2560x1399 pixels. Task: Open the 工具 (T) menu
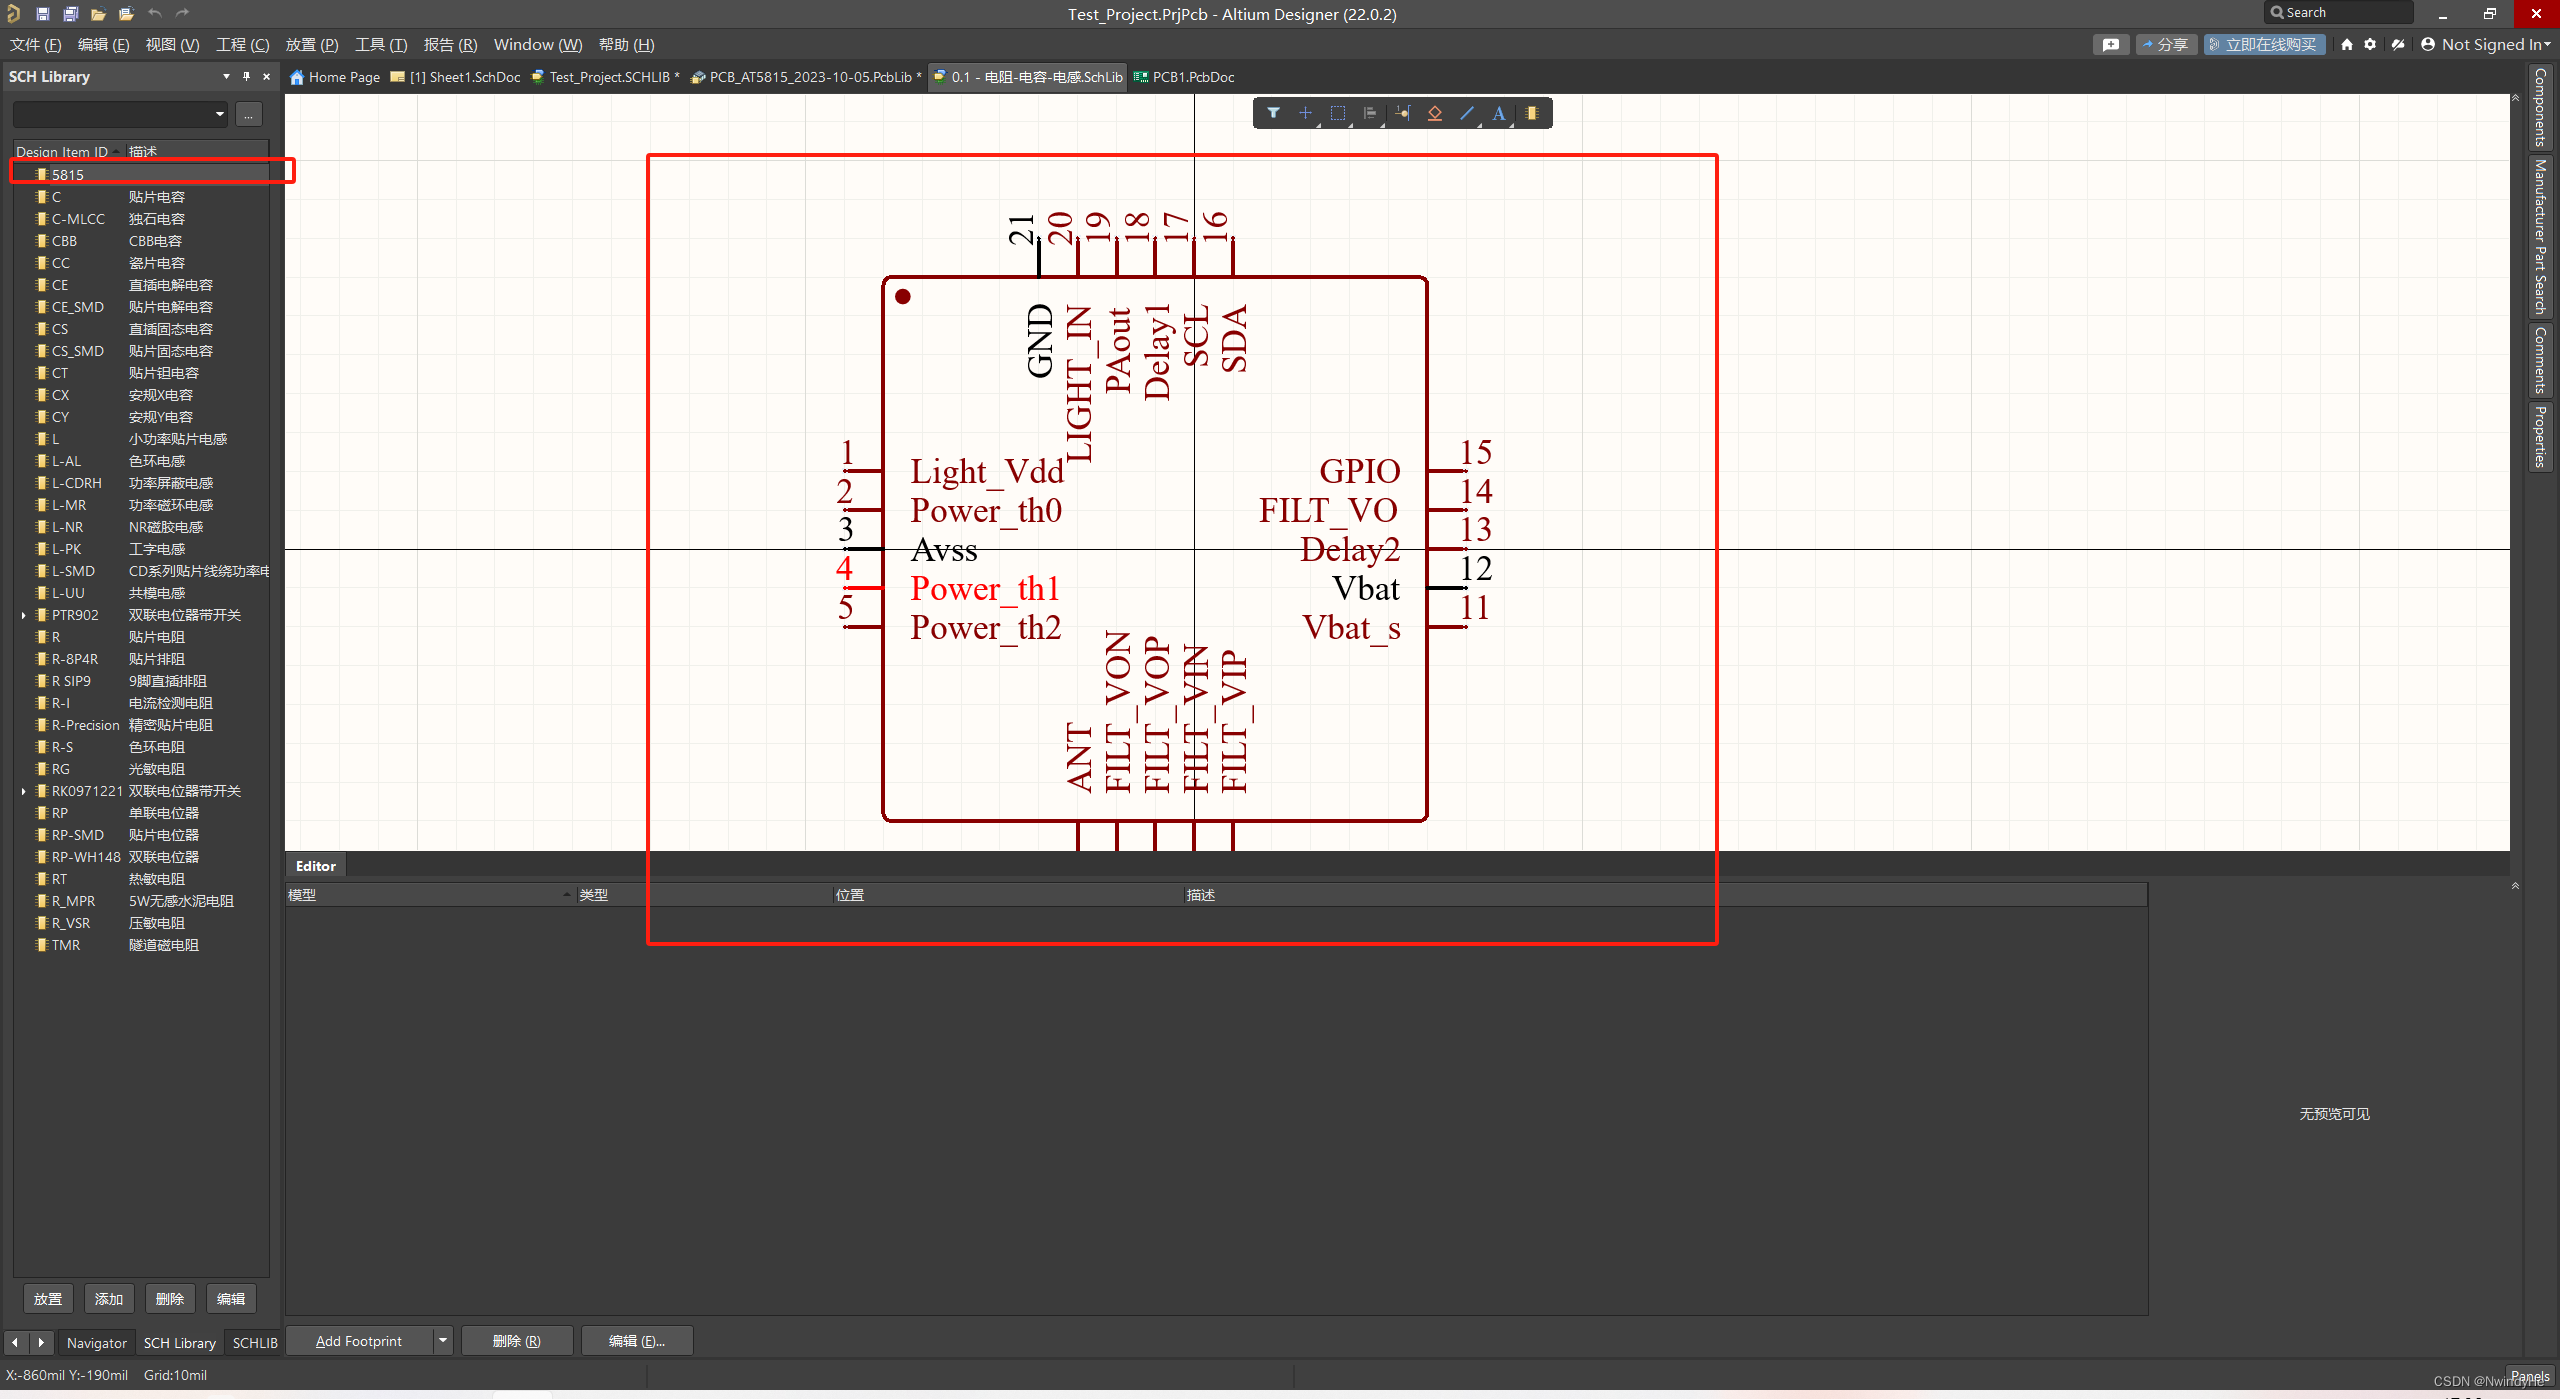pyautogui.click(x=380, y=45)
